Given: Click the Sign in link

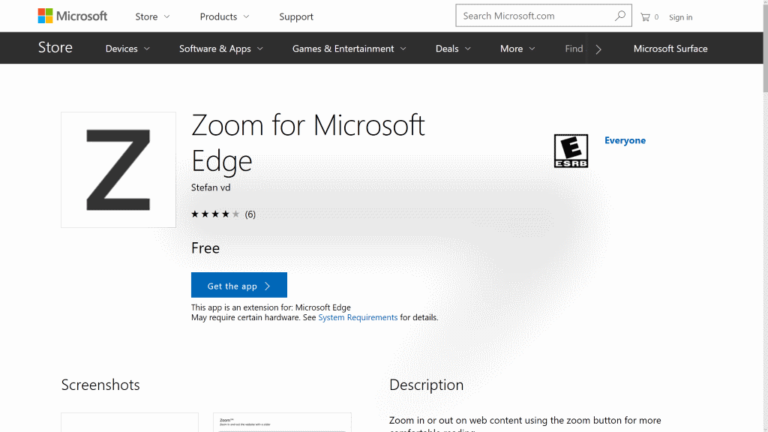Looking at the screenshot, I should [680, 17].
